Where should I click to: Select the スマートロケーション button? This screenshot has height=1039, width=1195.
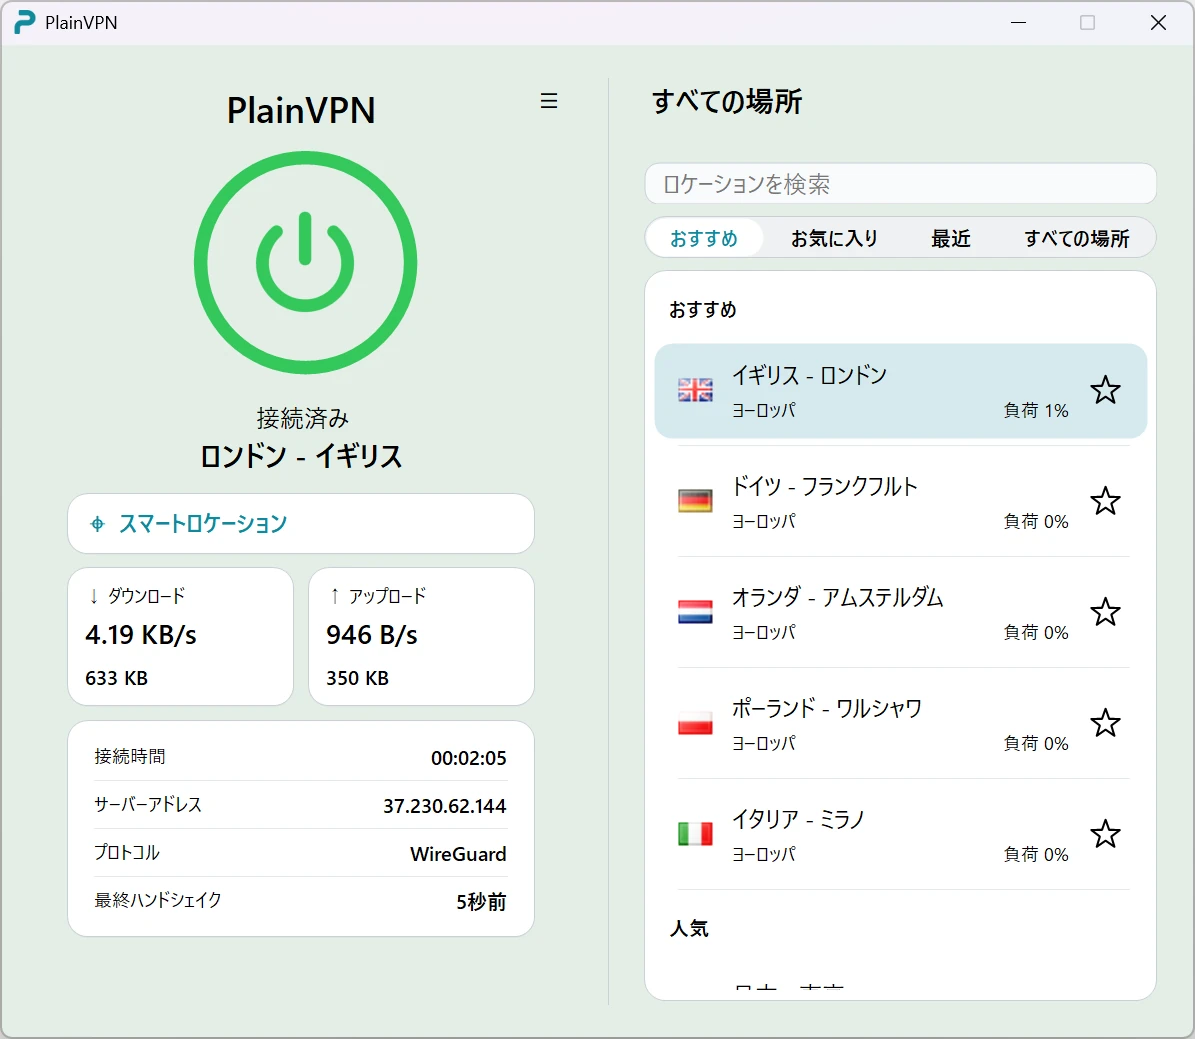(301, 524)
